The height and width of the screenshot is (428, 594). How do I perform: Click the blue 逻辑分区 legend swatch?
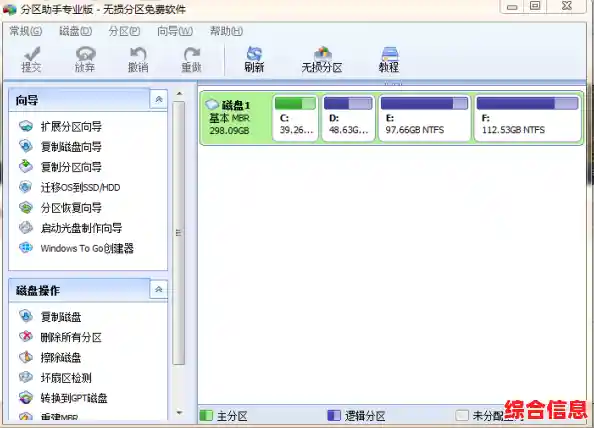pos(334,416)
